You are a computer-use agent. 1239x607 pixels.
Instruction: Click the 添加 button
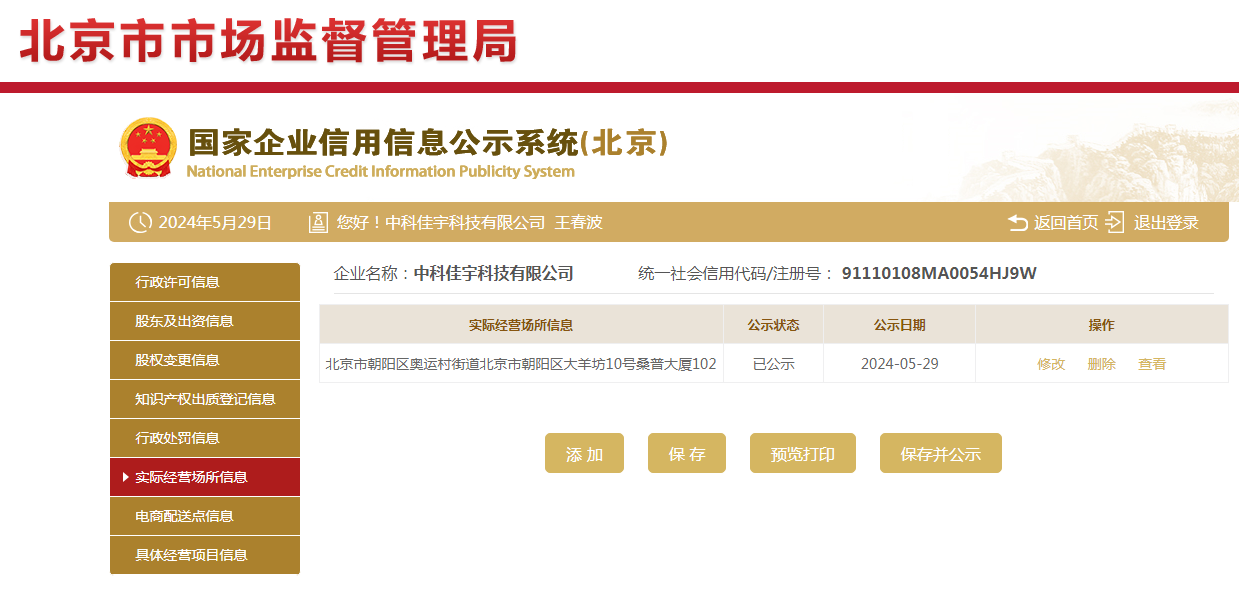click(584, 453)
